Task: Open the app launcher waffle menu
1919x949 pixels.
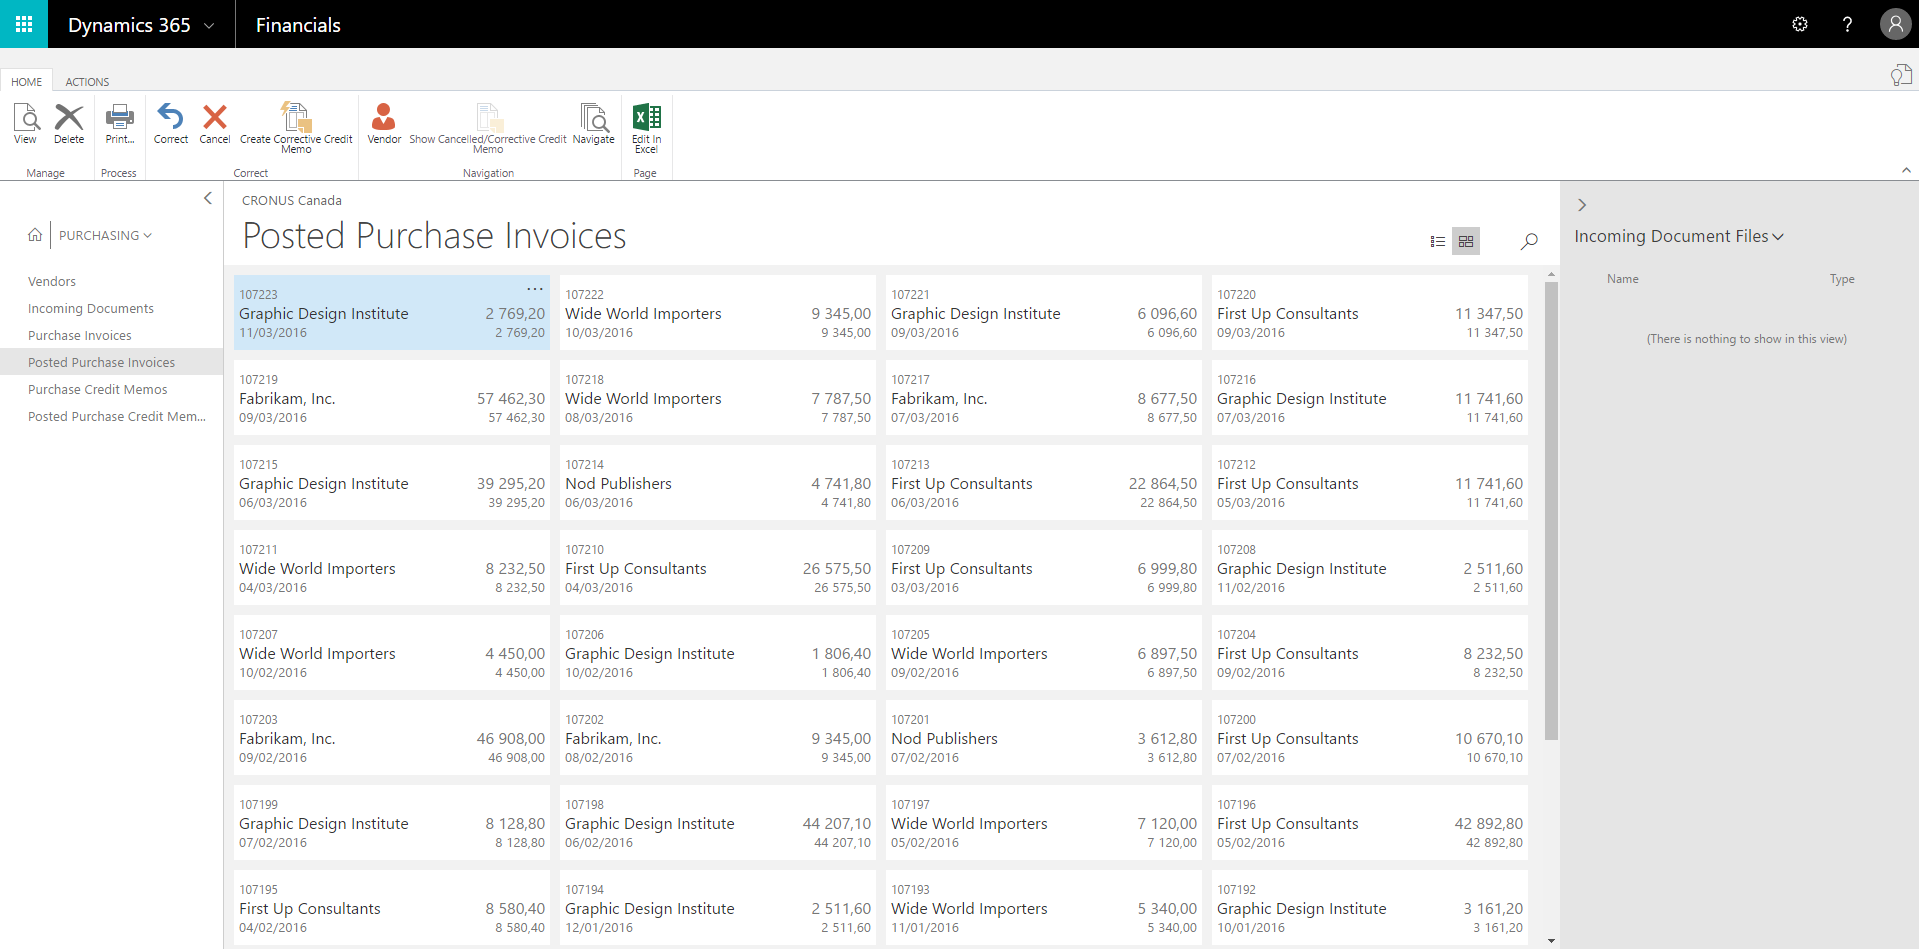Action: (24, 24)
